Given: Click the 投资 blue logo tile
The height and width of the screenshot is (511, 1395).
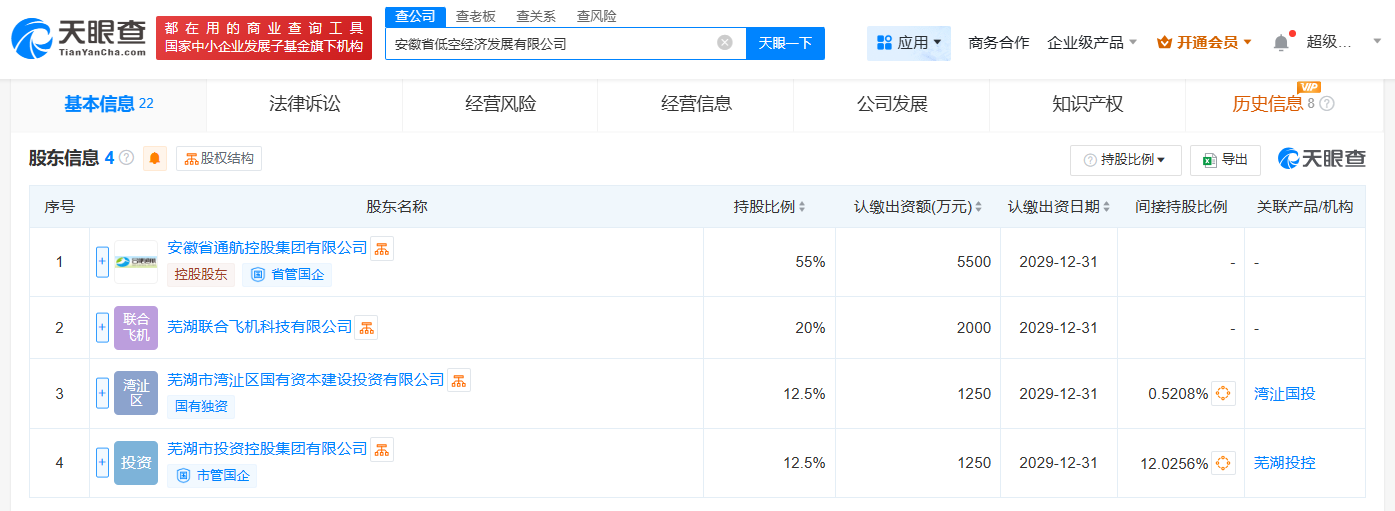Looking at the screenshot, I should pyautogui.click(x=136, y=463).
